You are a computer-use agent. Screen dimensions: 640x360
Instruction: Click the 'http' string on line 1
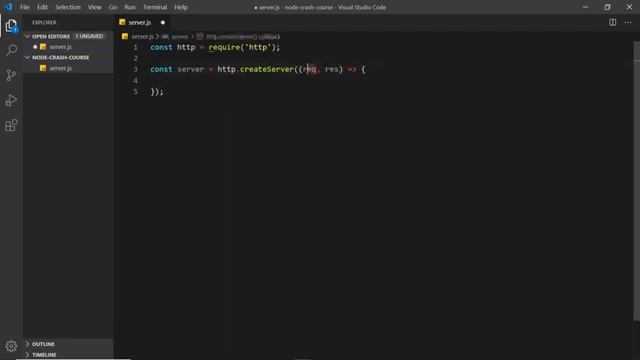click(x=258, y=47)
